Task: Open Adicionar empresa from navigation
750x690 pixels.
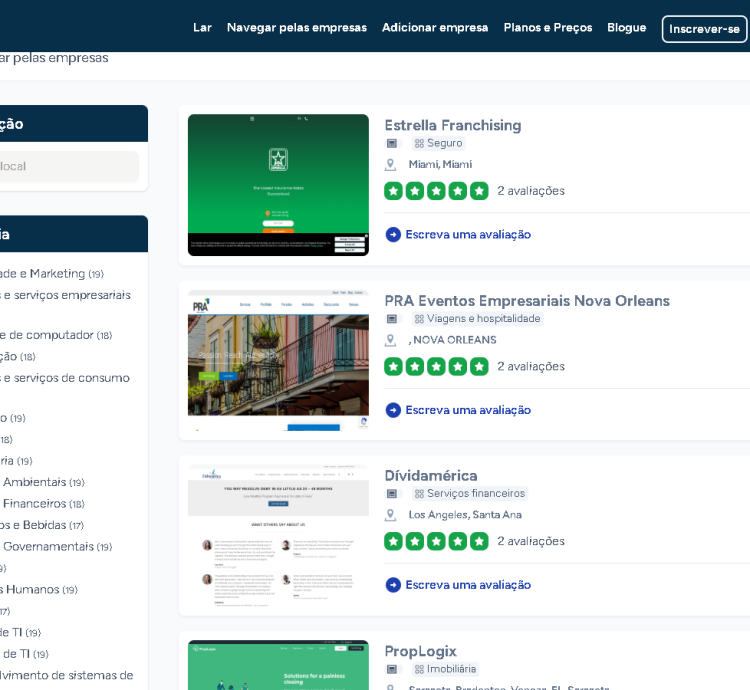Action: 435,28
